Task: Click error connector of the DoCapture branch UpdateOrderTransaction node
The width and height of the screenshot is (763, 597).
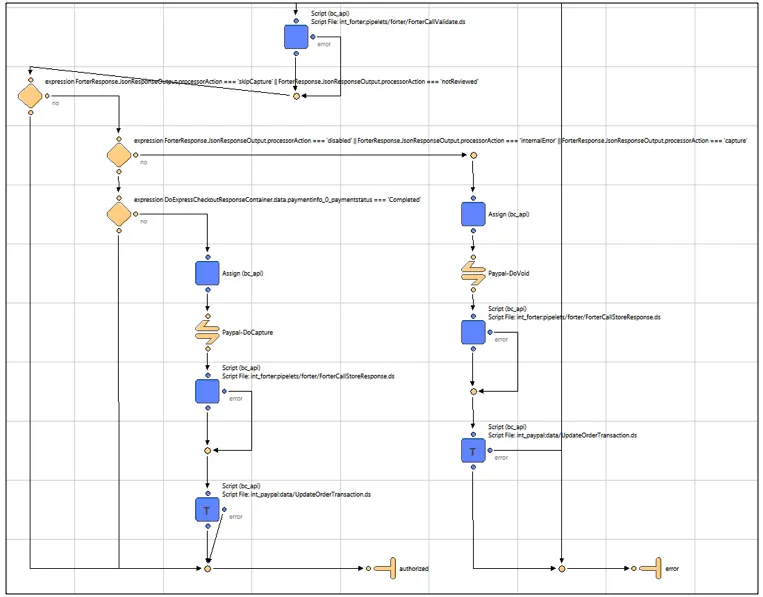Action: click(x=224, y=509)
